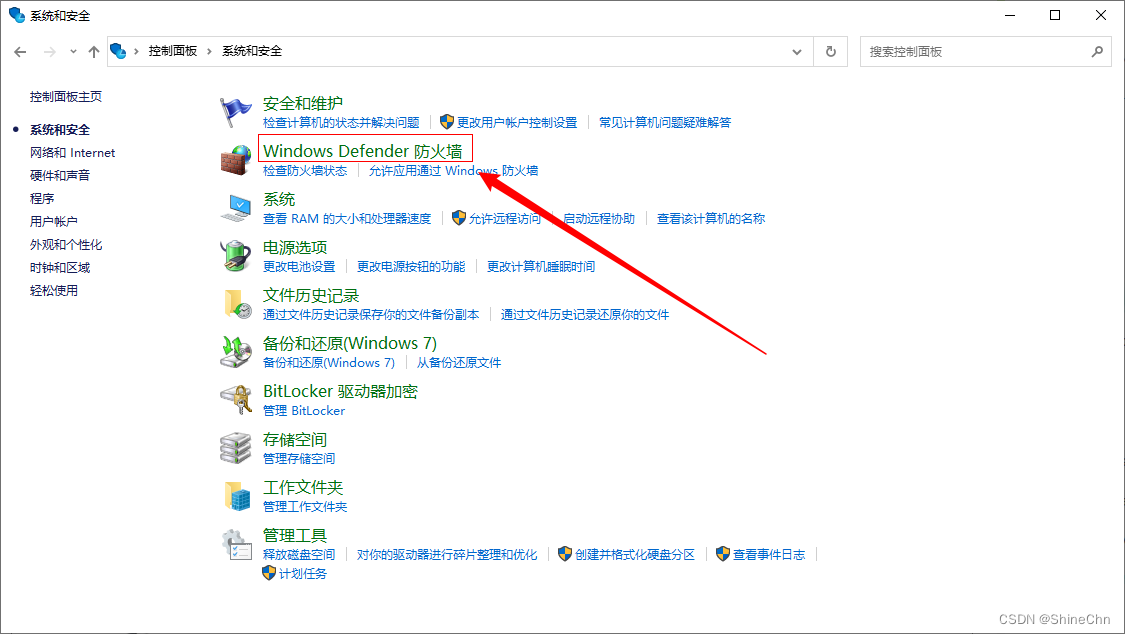Open the 文件历史记录 heading
This screenshot has height=634, width=1125.
(x=311, y=295)
